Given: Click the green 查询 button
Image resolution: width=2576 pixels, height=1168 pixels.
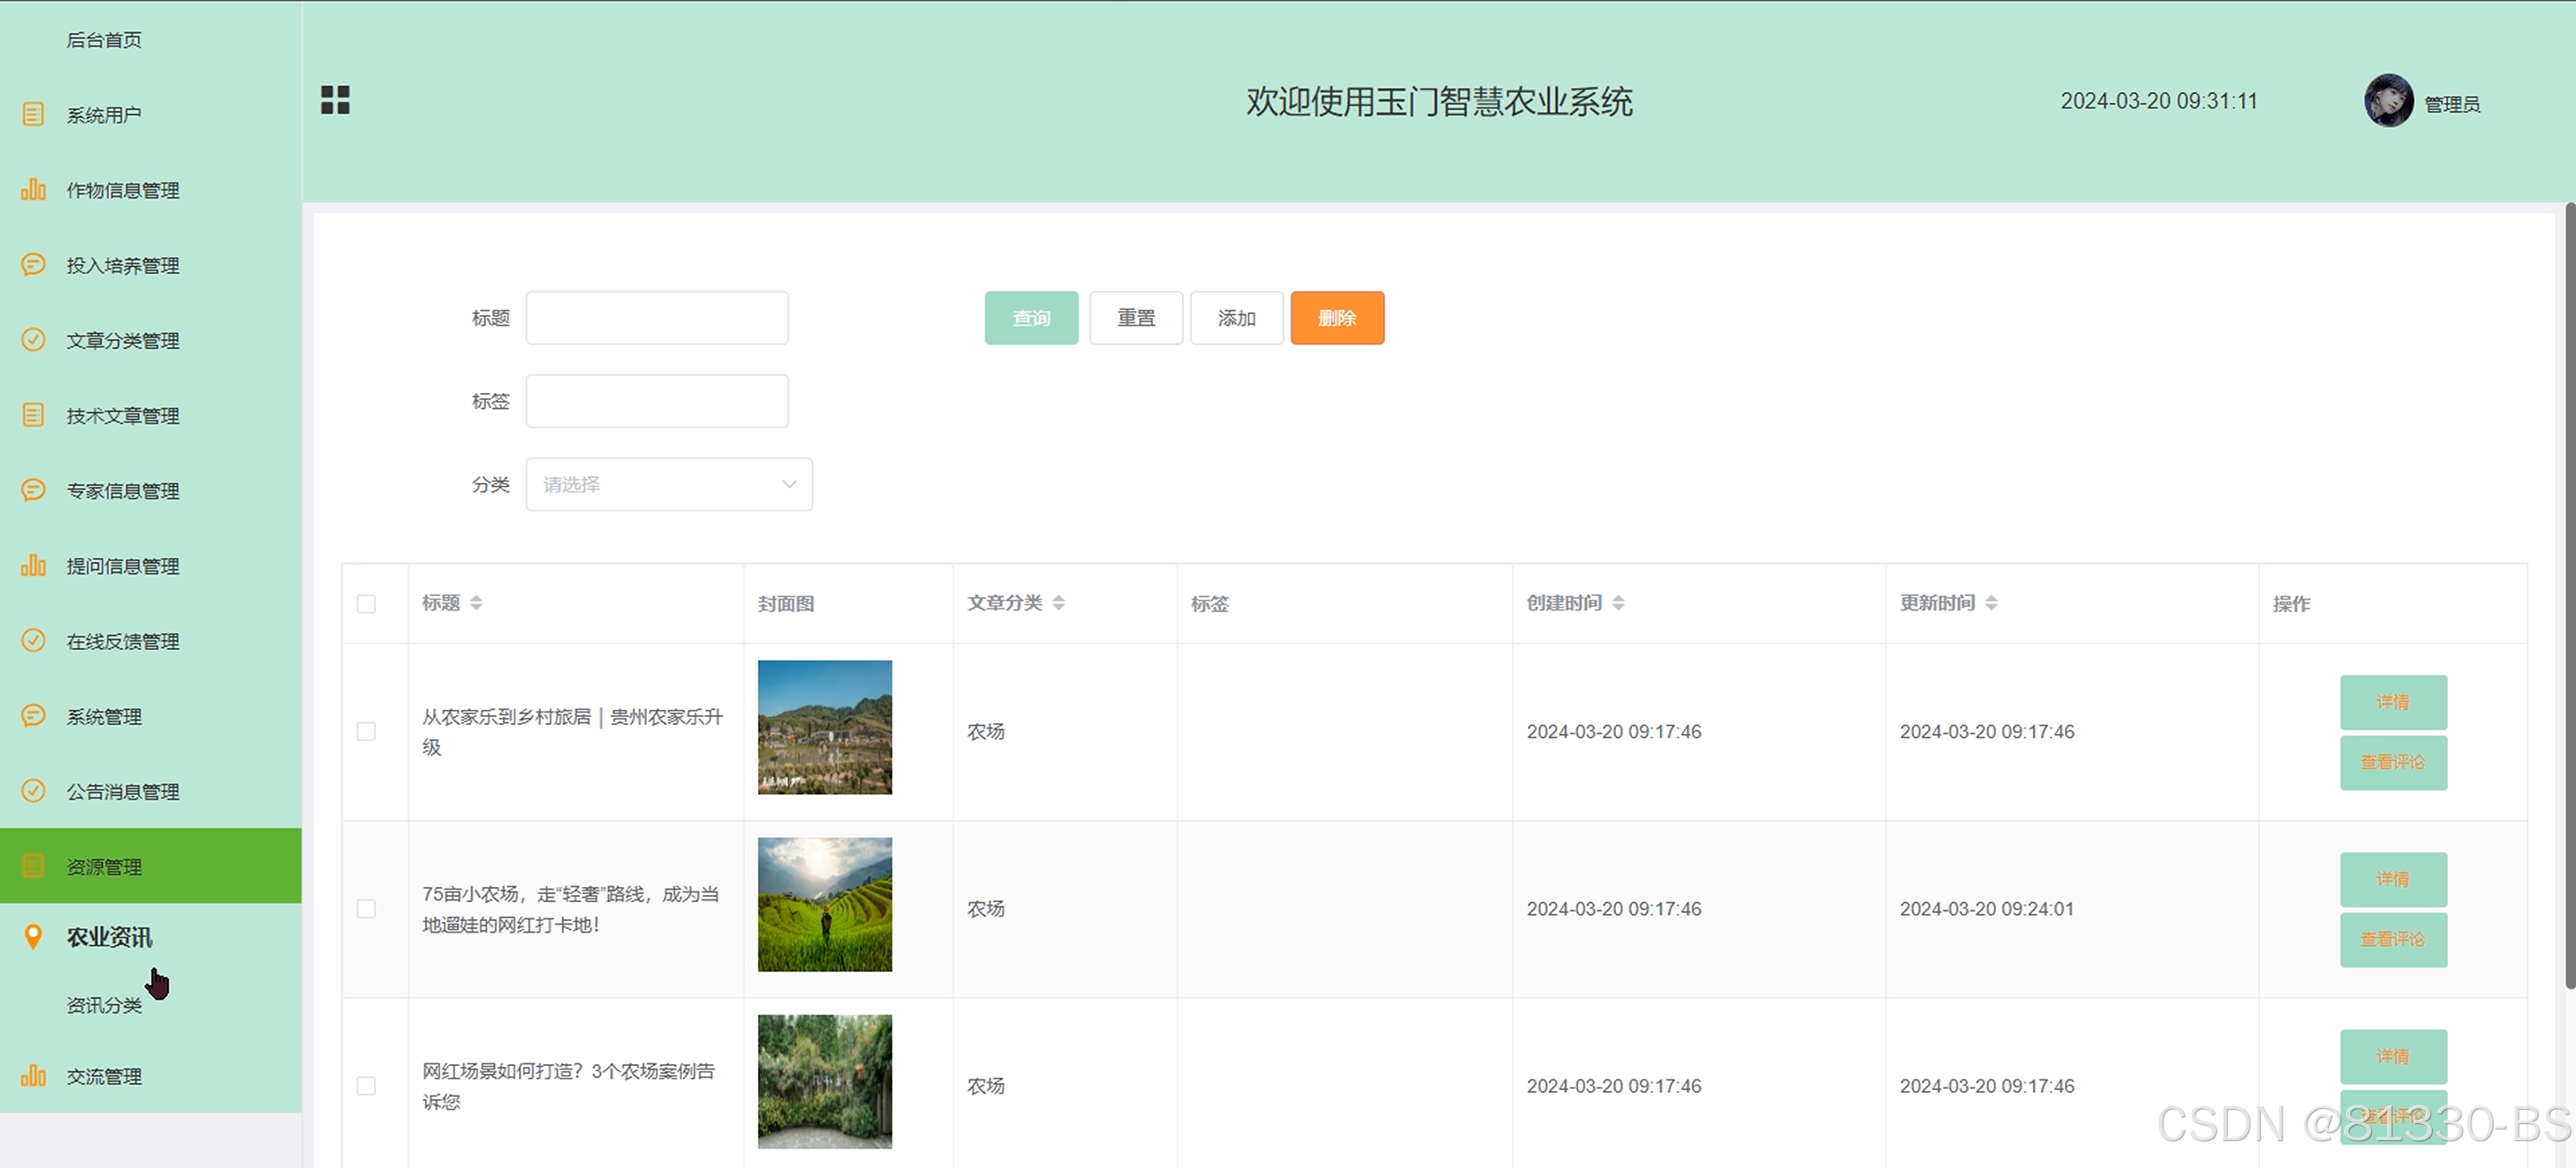Looking at the screenshot, I should pos(1031,318).
